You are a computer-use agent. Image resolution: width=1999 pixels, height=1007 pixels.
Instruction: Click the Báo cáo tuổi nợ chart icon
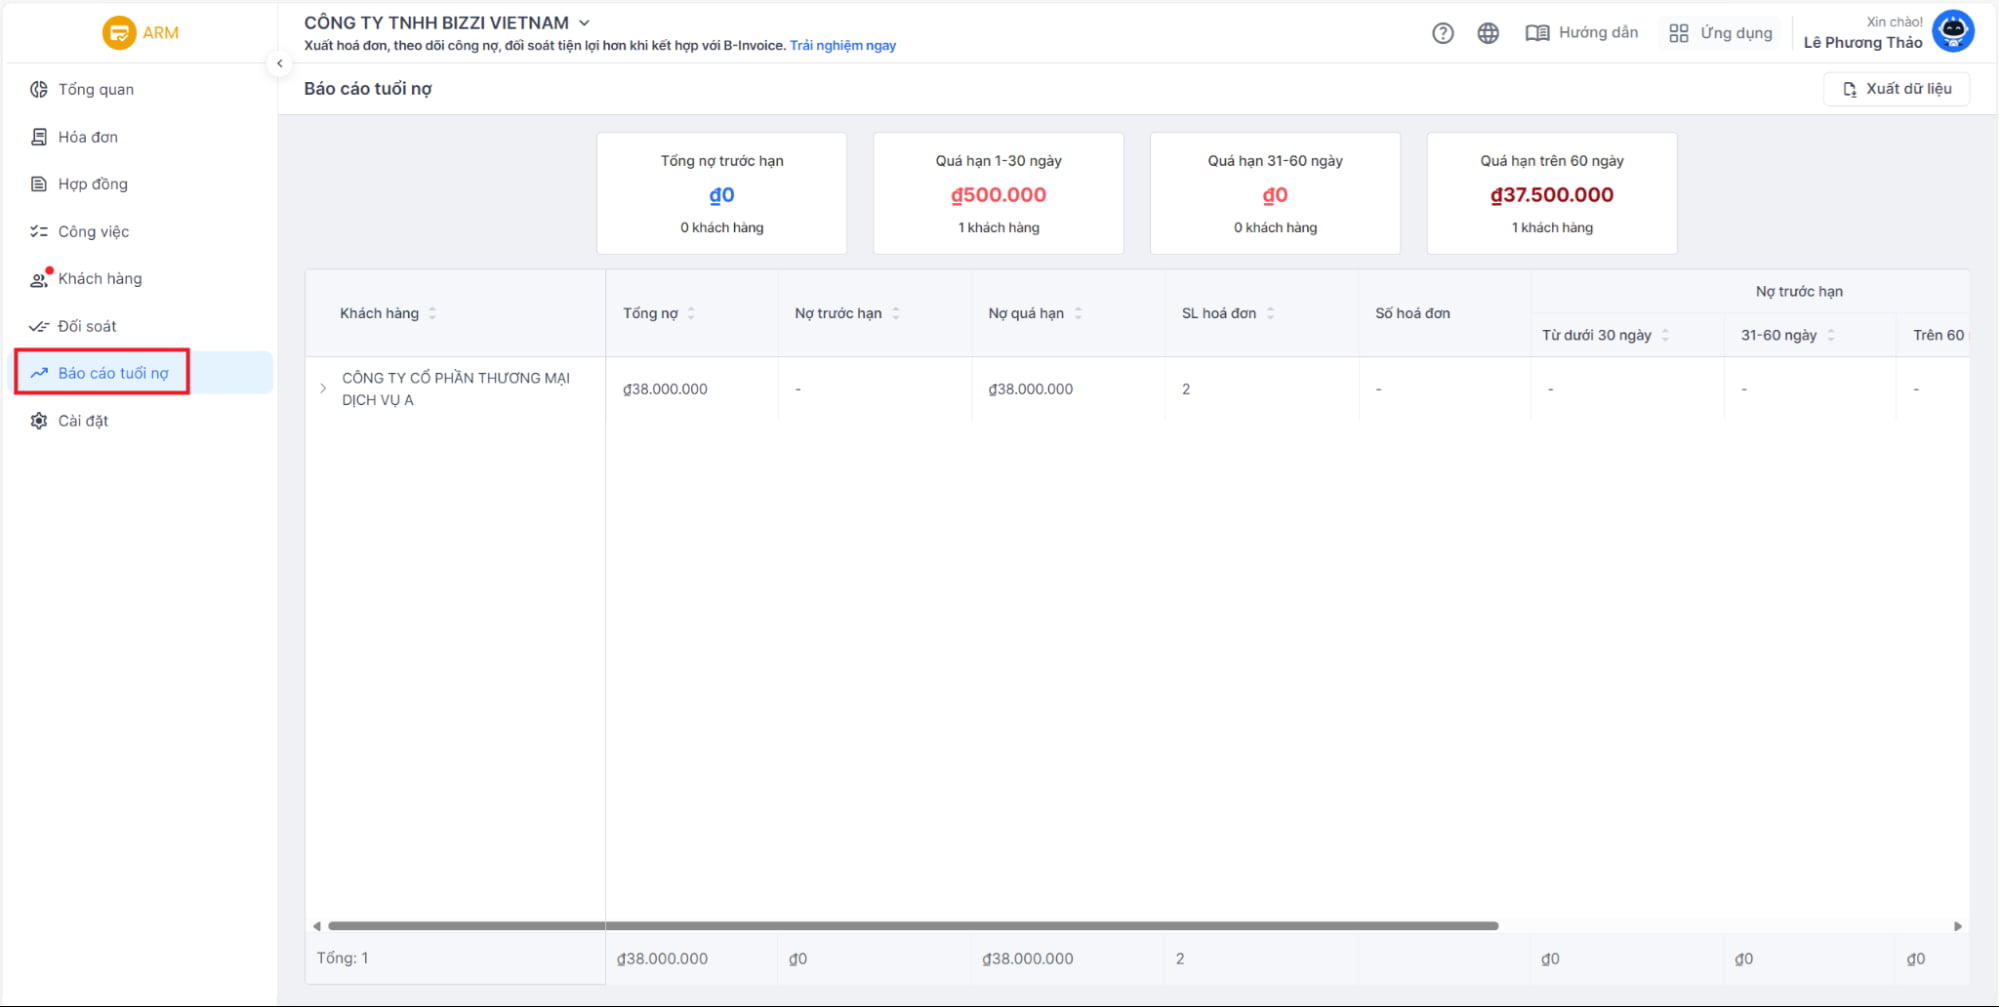point(39,373)
